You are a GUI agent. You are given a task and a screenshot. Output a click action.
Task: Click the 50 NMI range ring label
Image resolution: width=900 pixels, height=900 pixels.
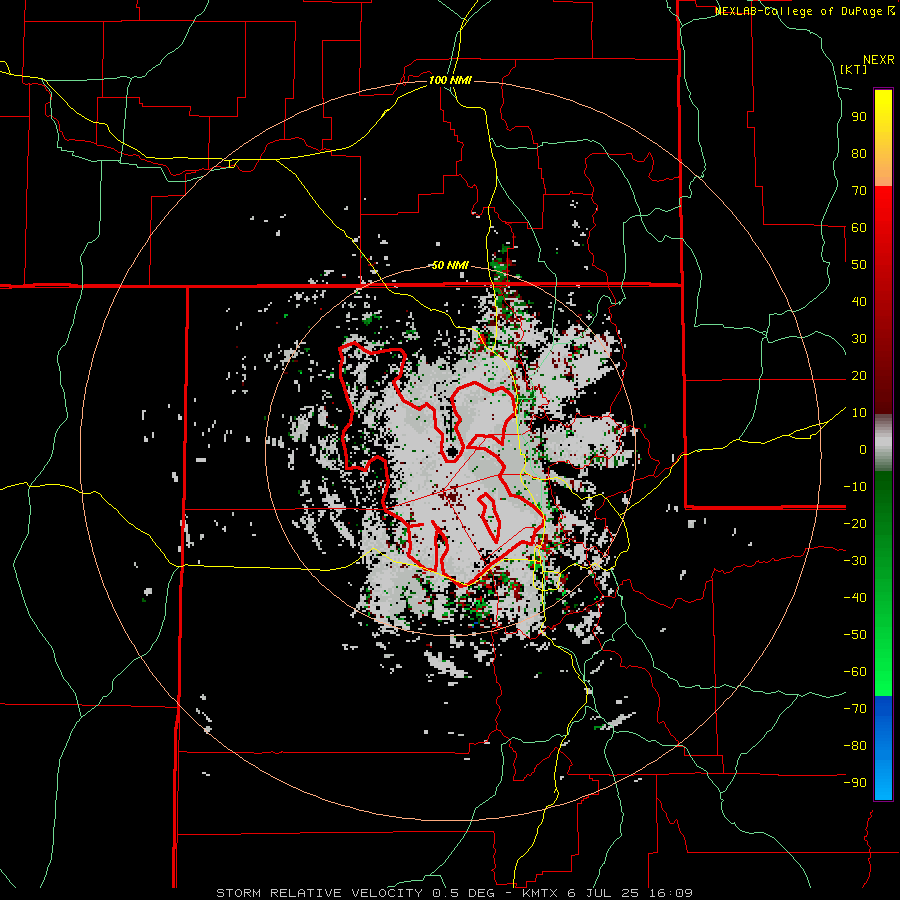pyautogui.click(x=450, y=265)
